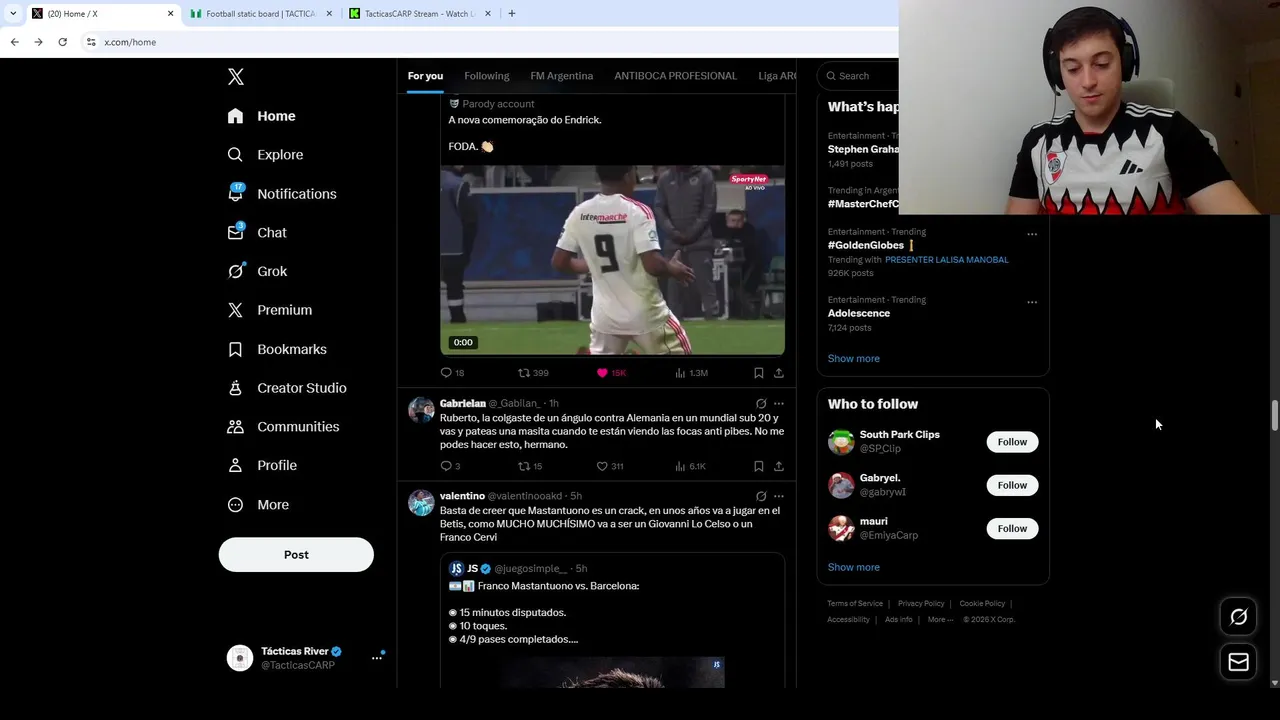This screenshot has width=1280, height=720.
Task: Share the Endrick video post
Action: tap(779, 373)
